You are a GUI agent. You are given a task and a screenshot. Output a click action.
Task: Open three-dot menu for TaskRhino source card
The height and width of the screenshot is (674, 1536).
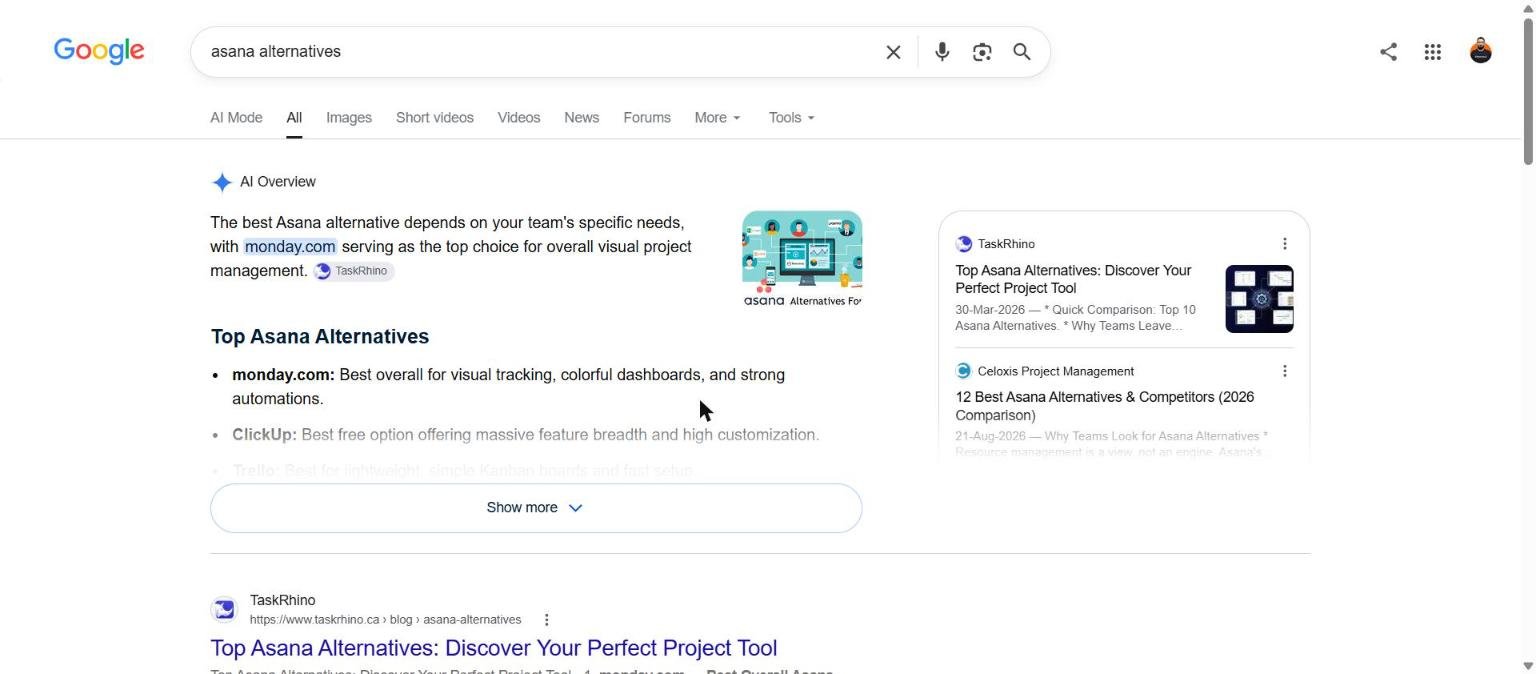click(1285, 244)
